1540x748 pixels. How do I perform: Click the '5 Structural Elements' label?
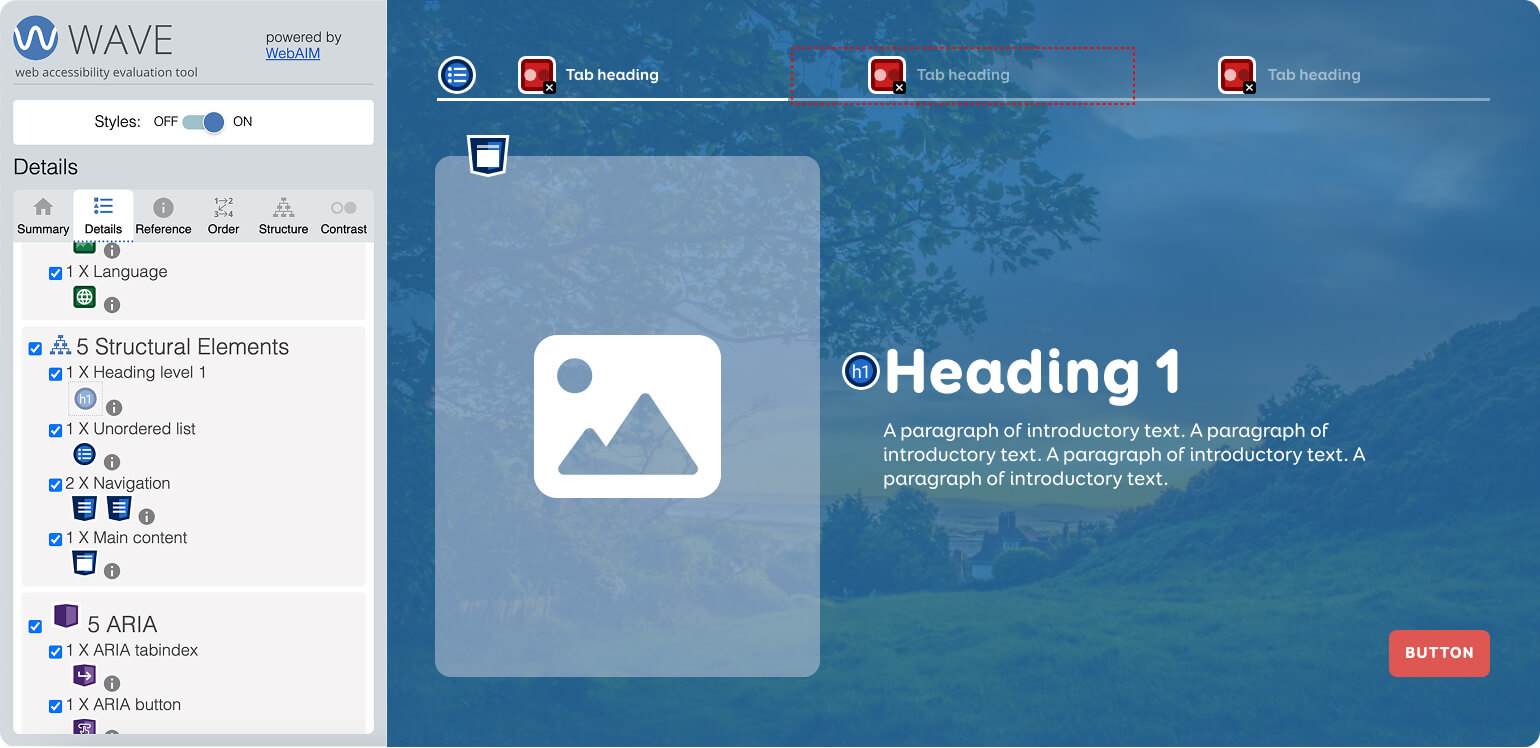[x=183, y=347]
